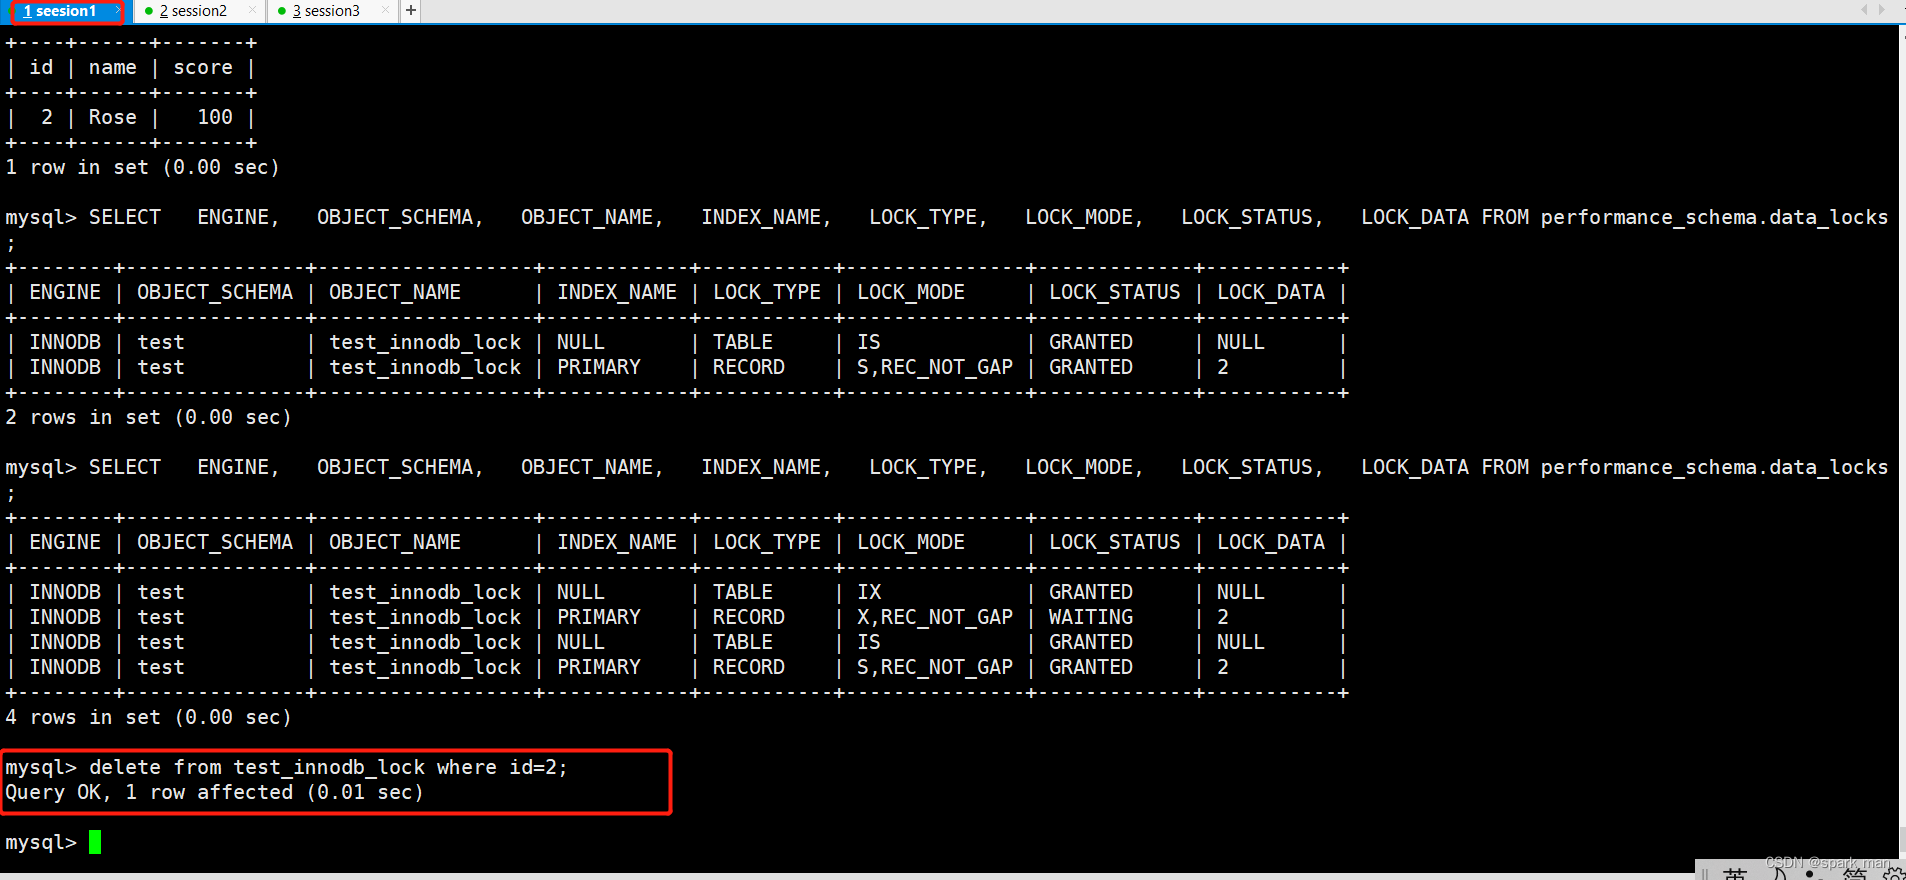Screen dimensions: 1906x880
Task: Click the "IX" lock mode cell
Action: pos(869,592)
